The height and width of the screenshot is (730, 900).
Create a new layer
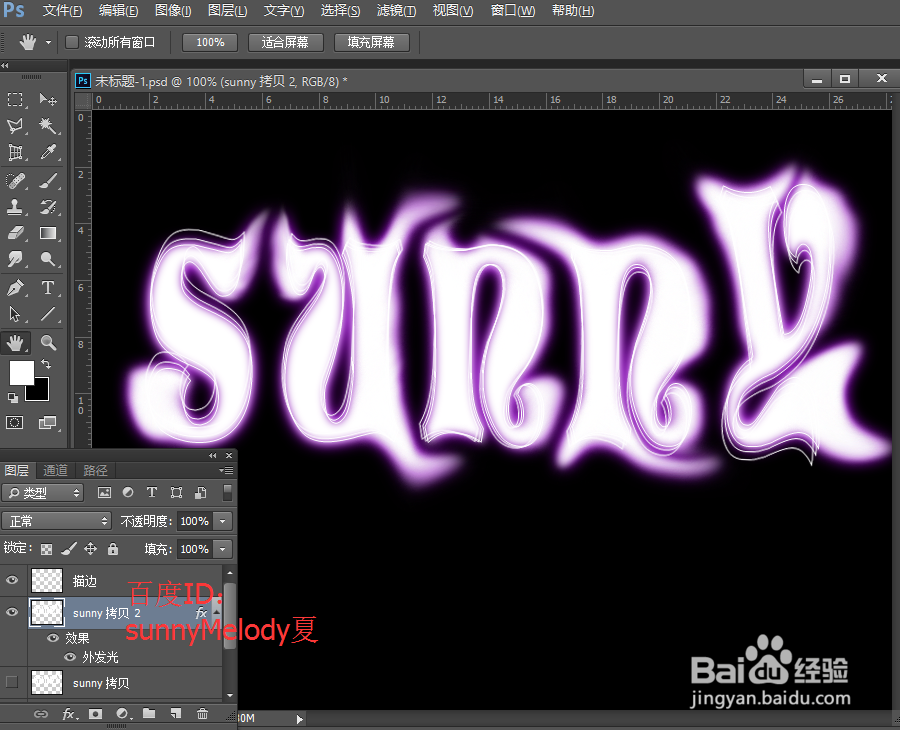pyautogui.click(x=176, y=713)
